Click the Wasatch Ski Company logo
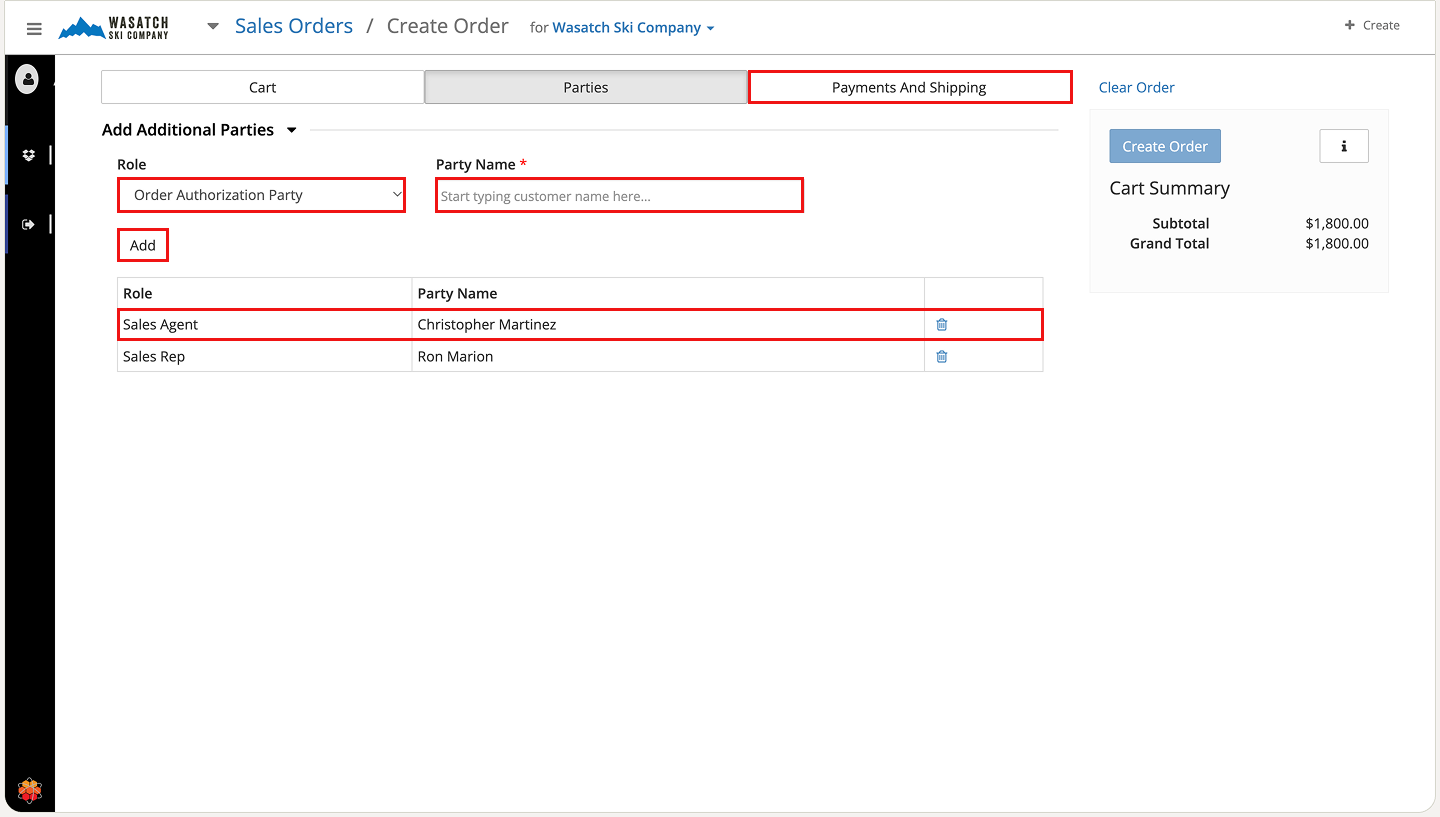This screenshot has width=1440, height=817. pyautogui.click(x=114, y=28)
